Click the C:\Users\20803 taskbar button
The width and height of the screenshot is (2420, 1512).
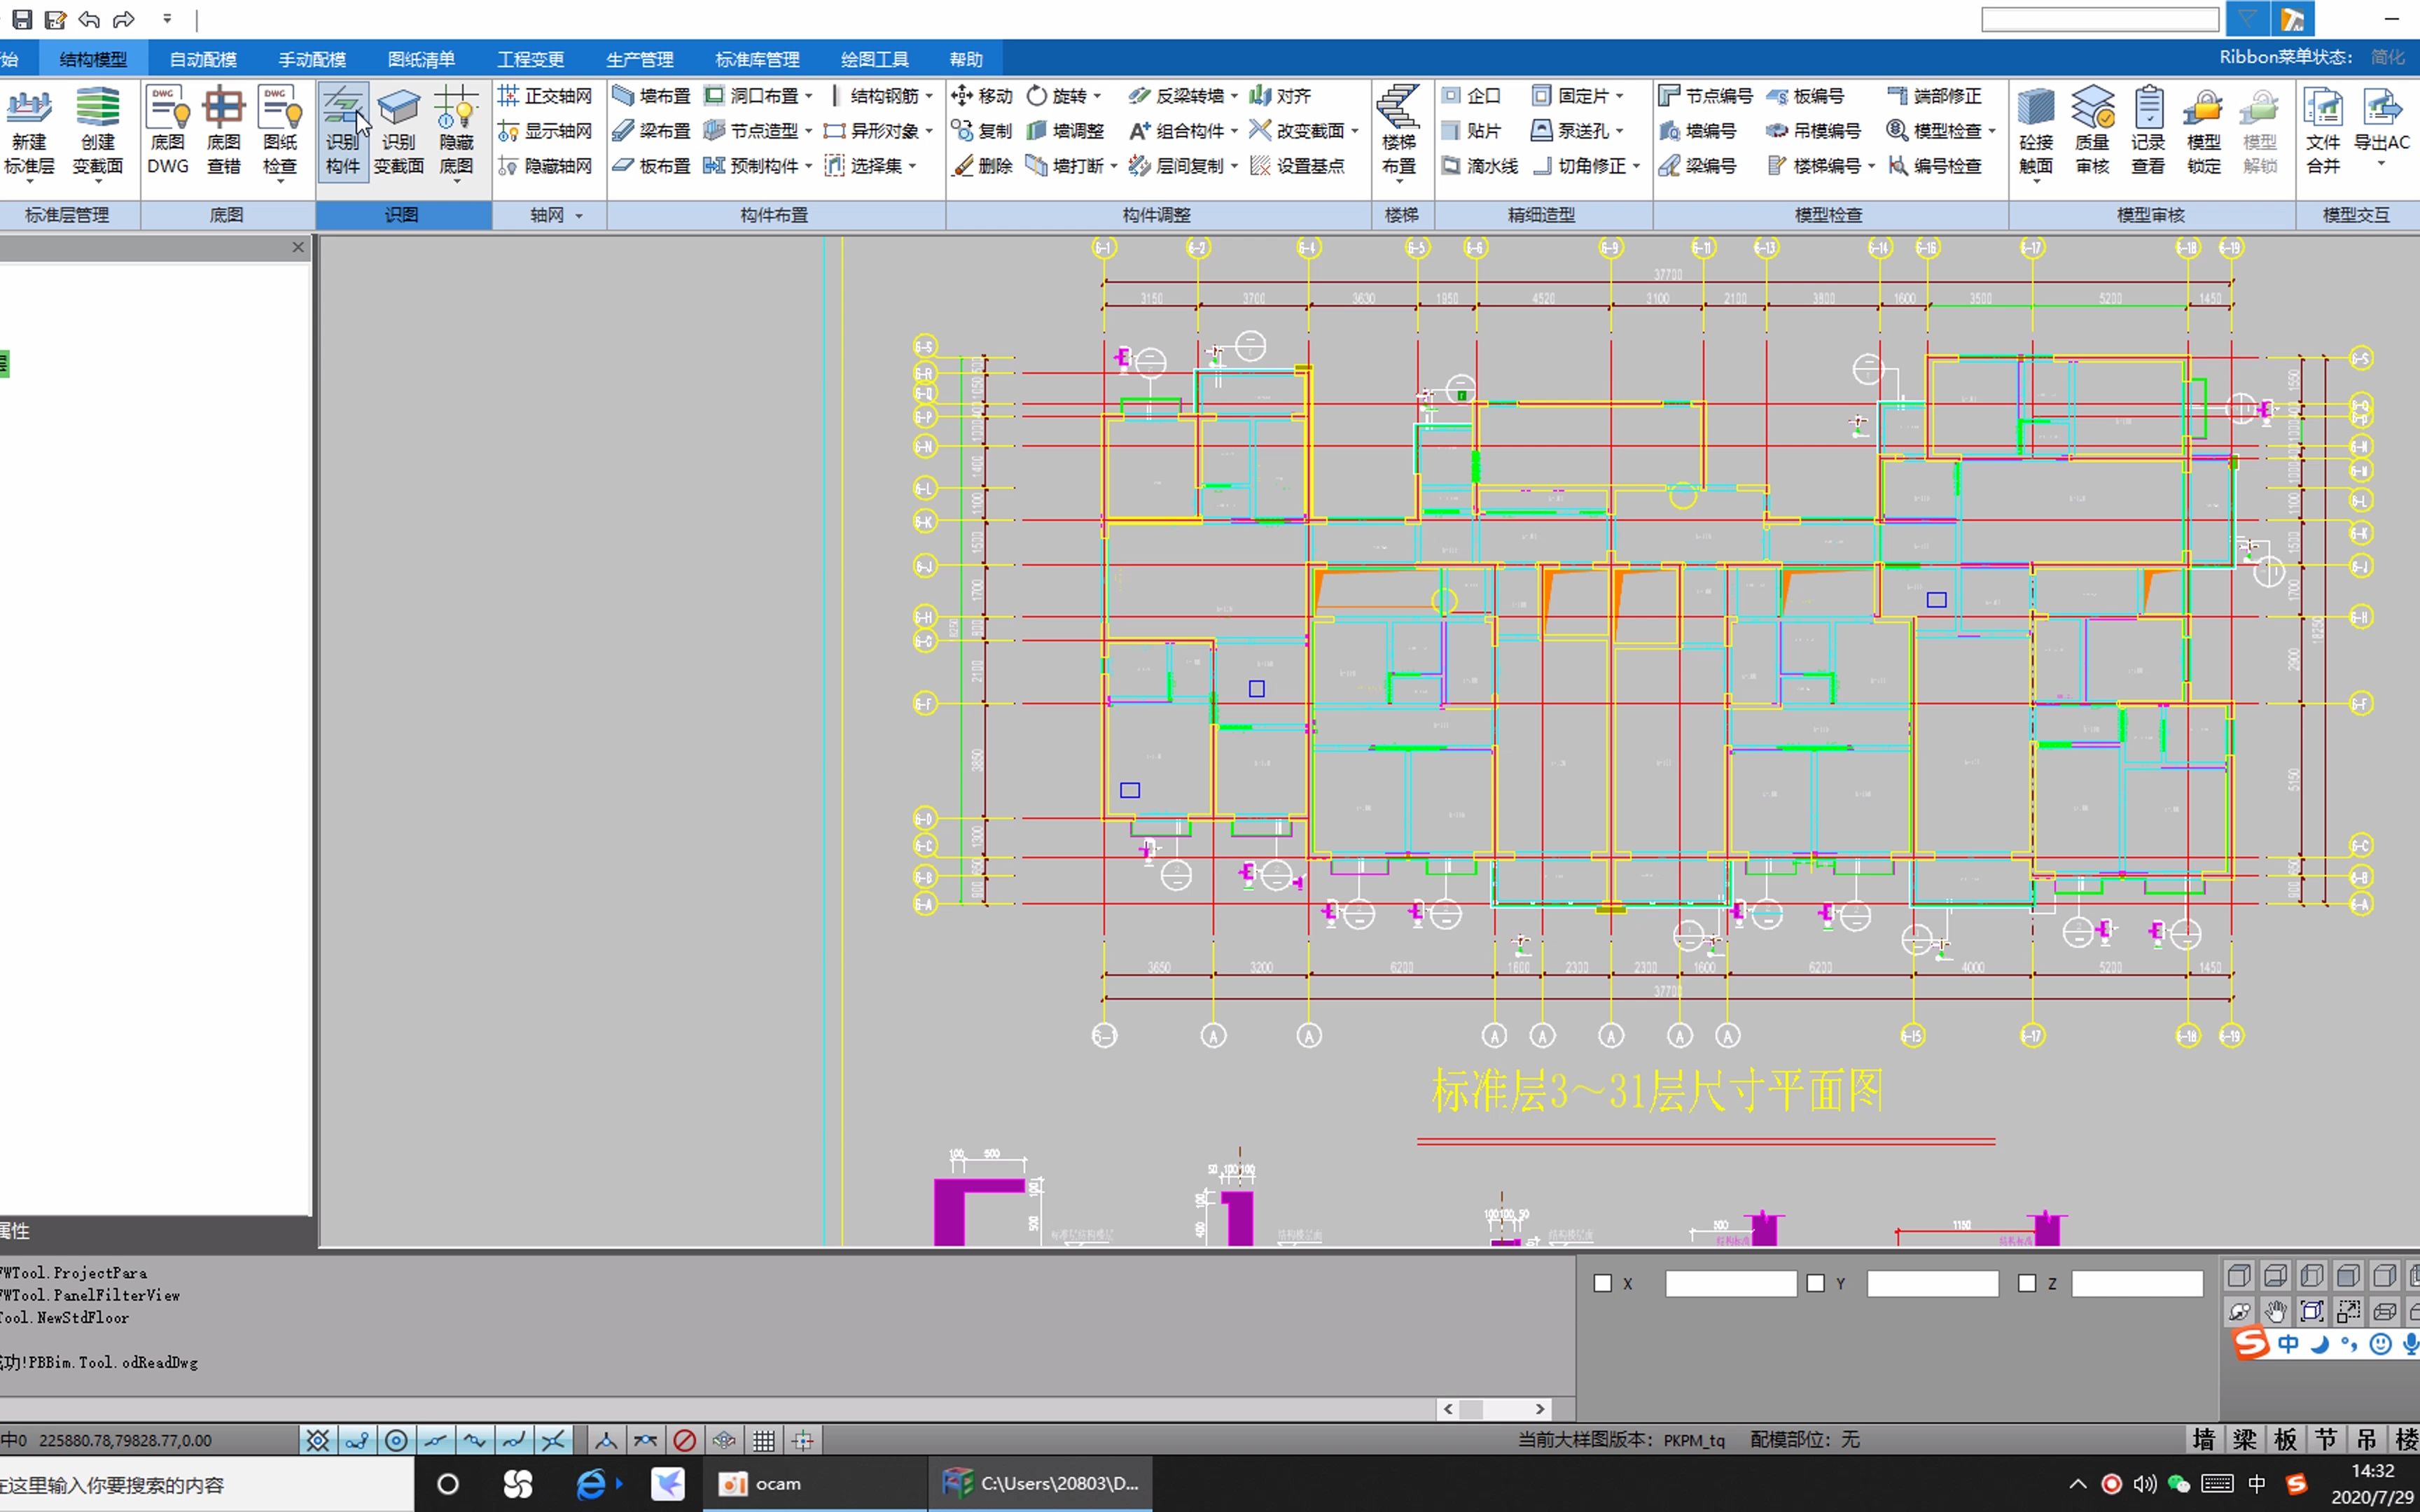click(1041, 1483)
